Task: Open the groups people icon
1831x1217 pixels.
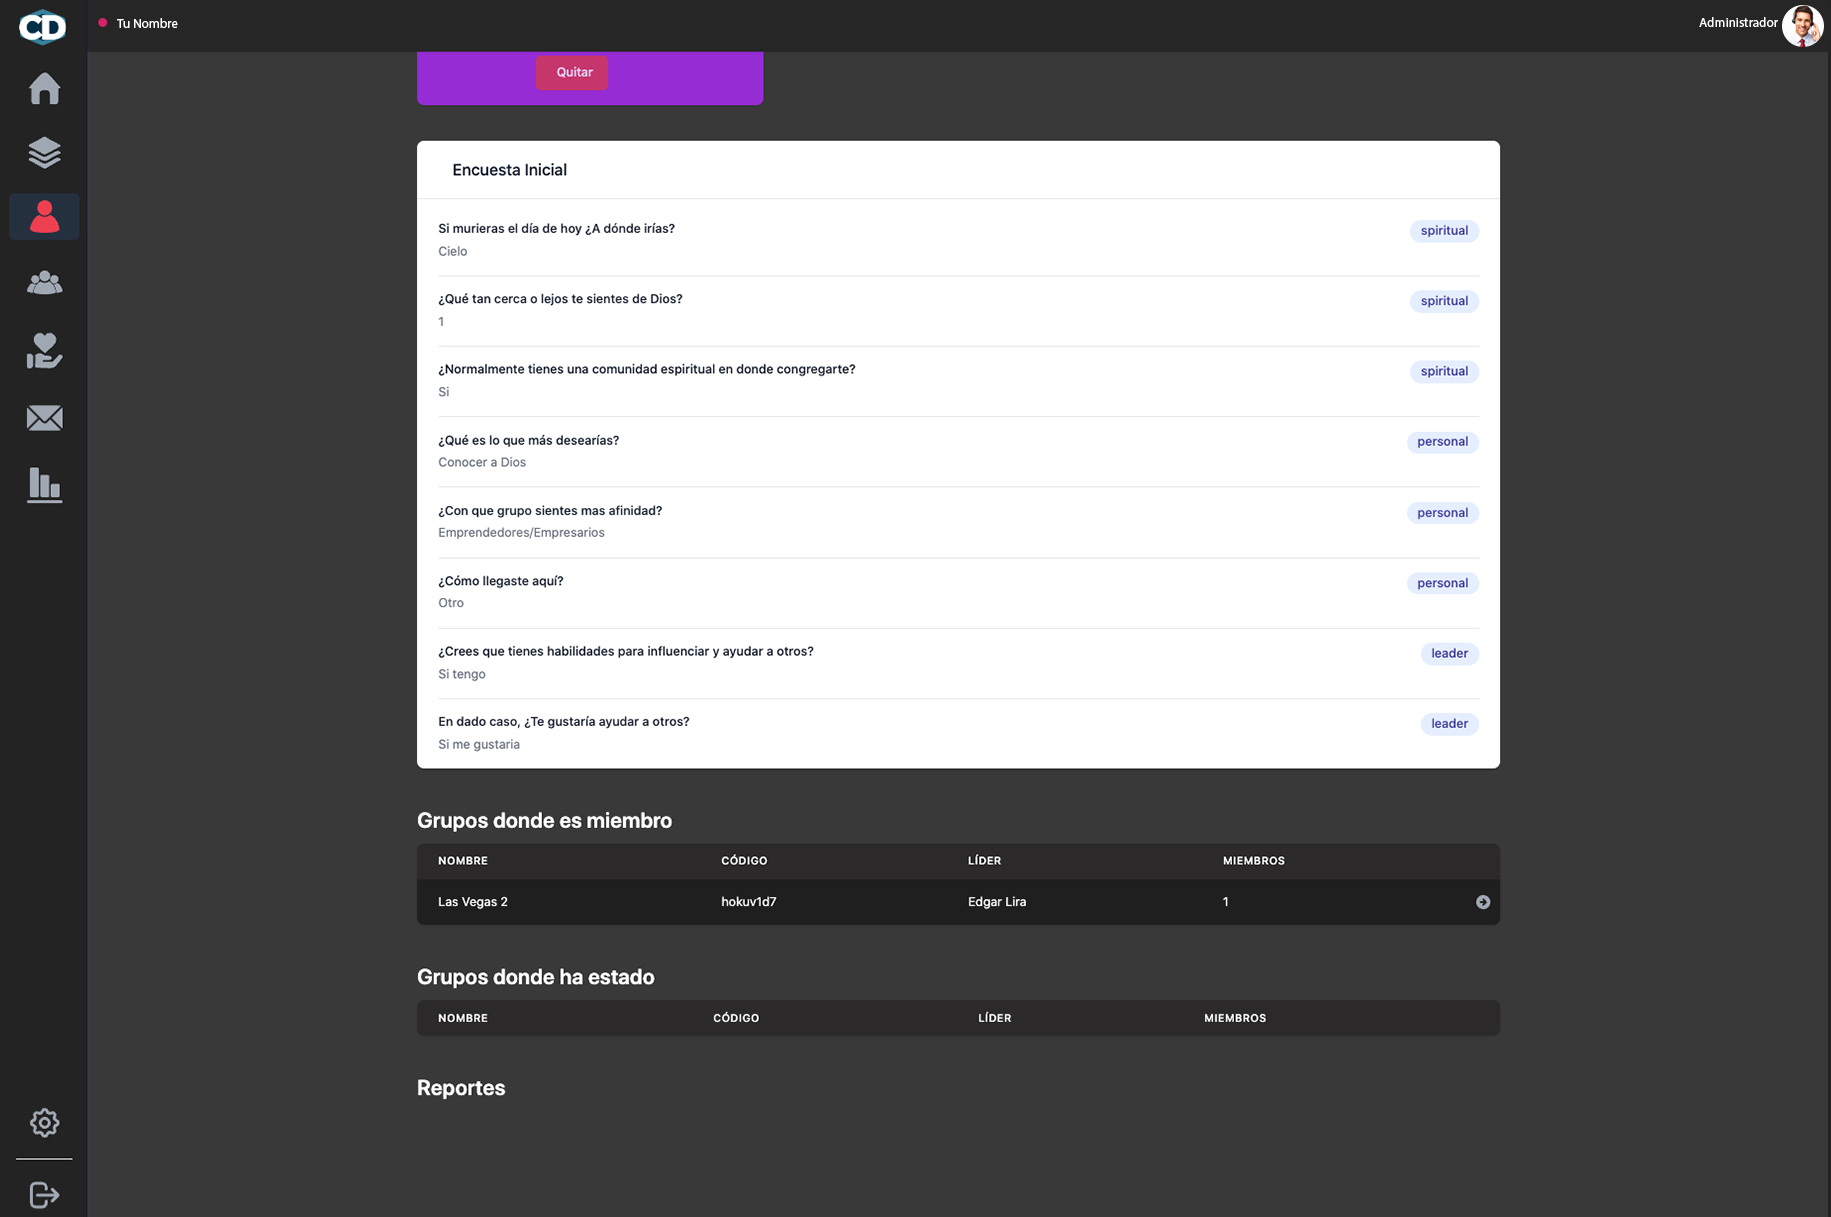Action: (x=44, y=283)
